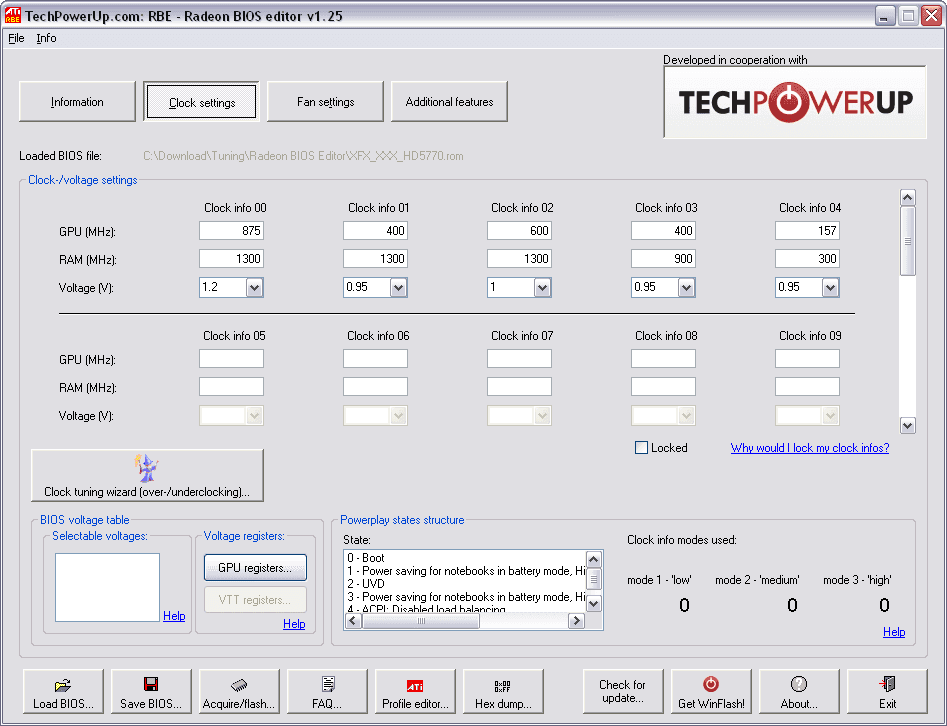
Task: Select '0 - Boot' state in list
Action: click(x=464, y=557)
